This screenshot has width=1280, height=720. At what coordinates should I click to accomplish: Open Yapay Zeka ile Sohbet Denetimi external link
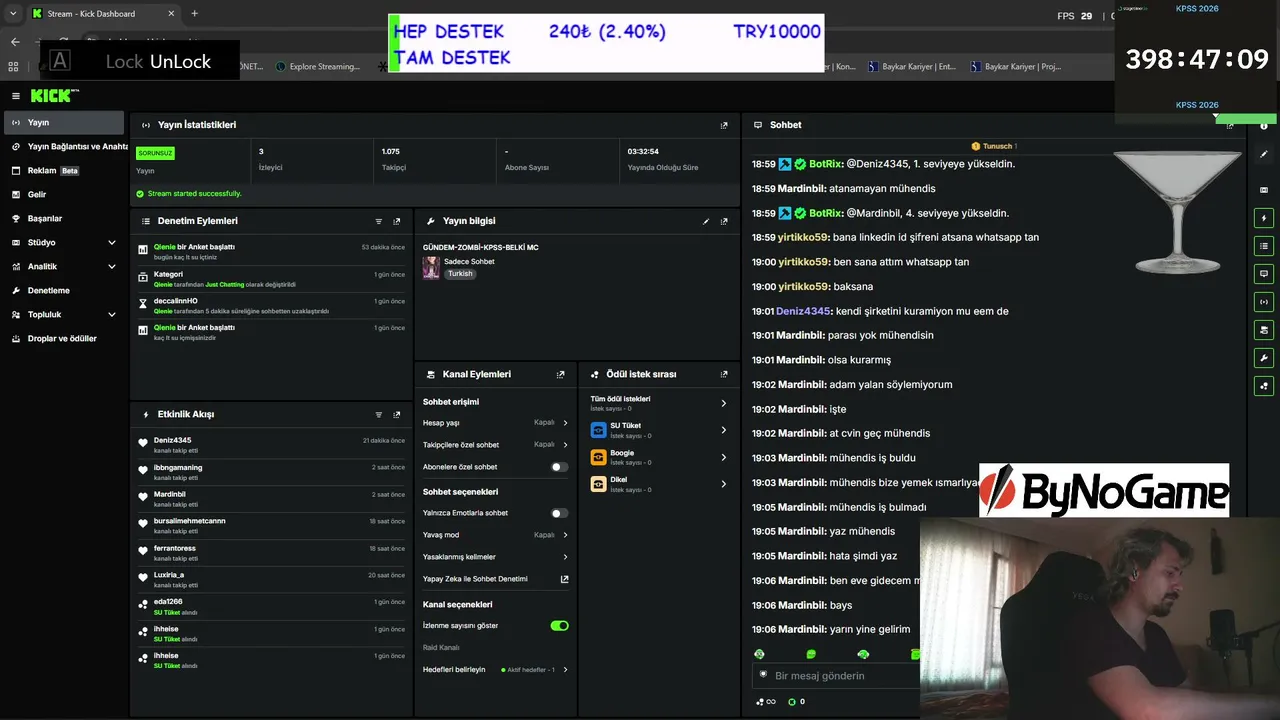pos(564,579)
